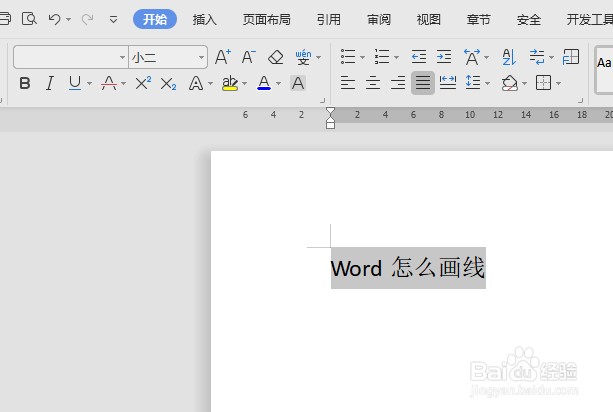Click the show paragraph marks icon
Image resolution: width=613 pixels, height=412 pixels.
[537, 57]
